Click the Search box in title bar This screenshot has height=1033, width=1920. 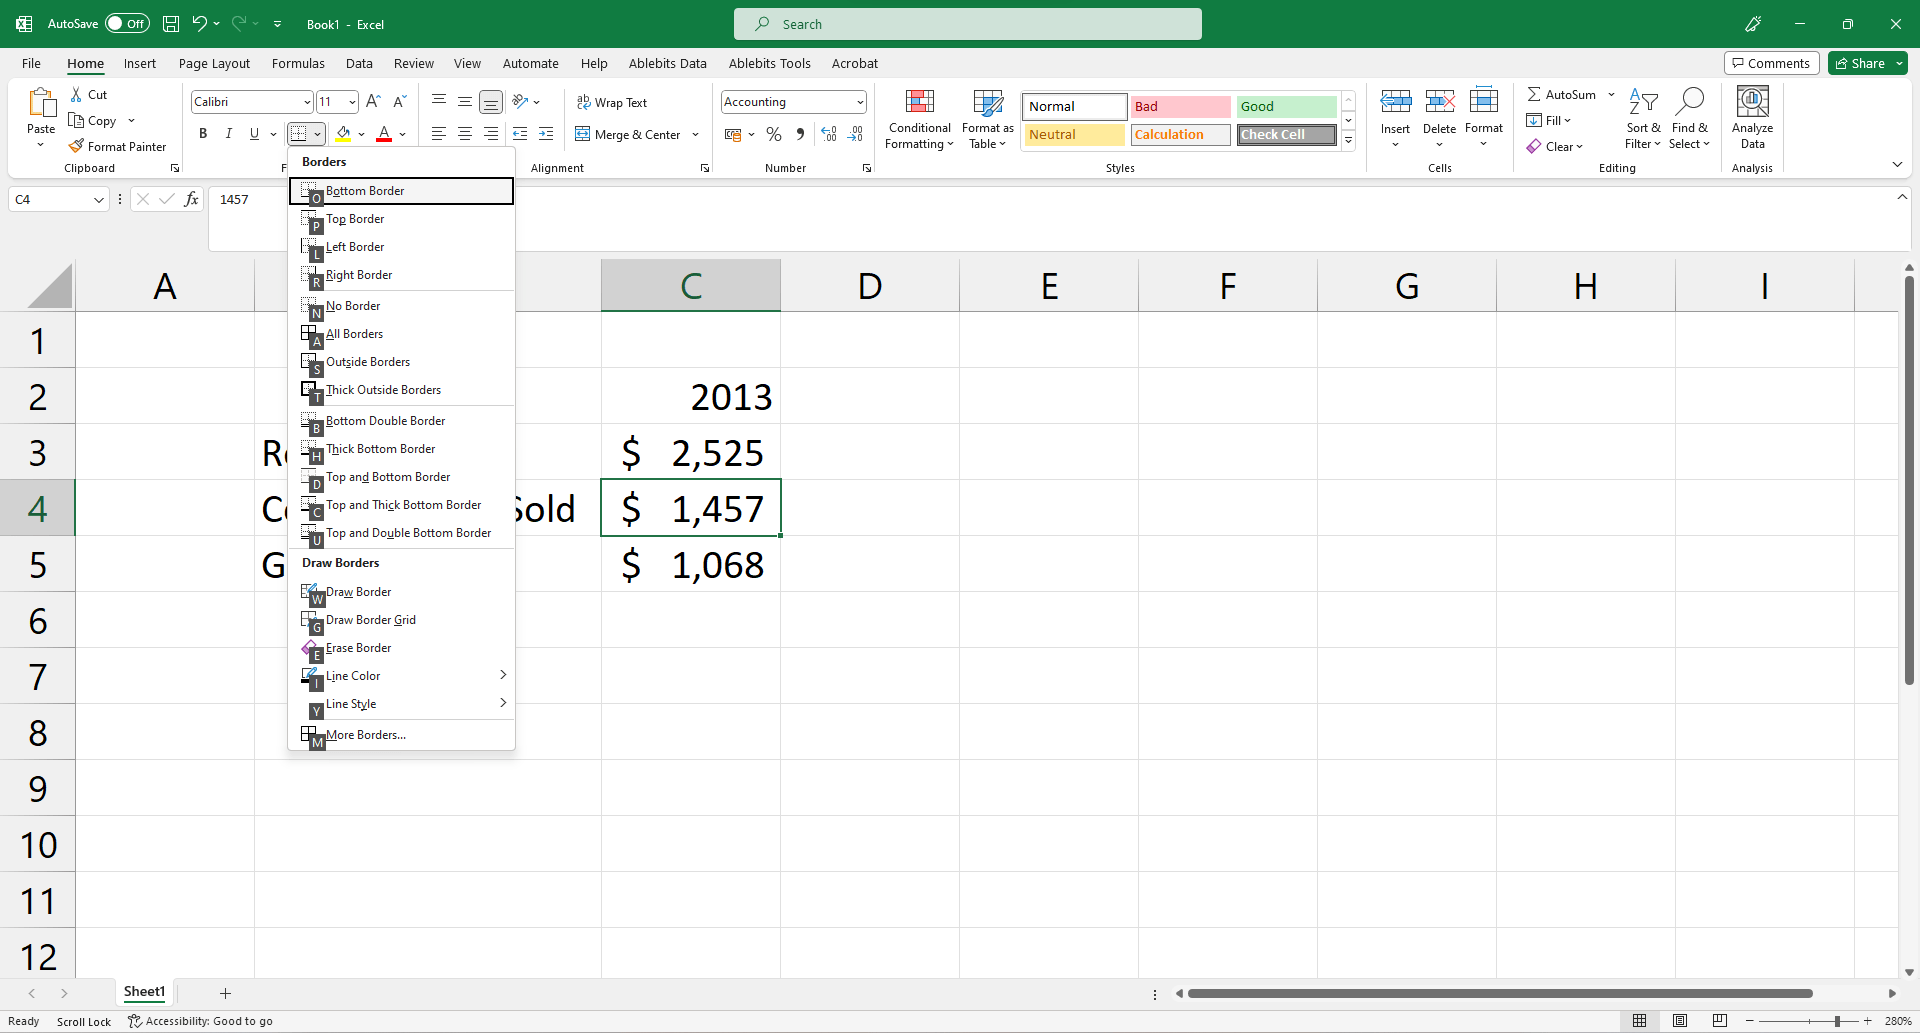click(967, 24)
